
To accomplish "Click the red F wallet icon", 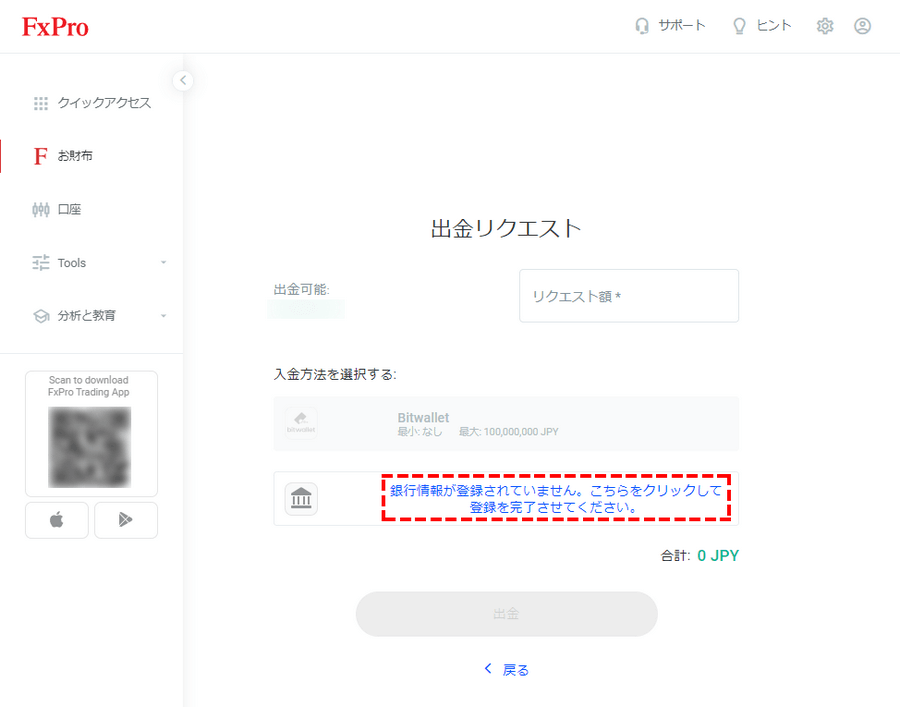I will tap(40, 156).
